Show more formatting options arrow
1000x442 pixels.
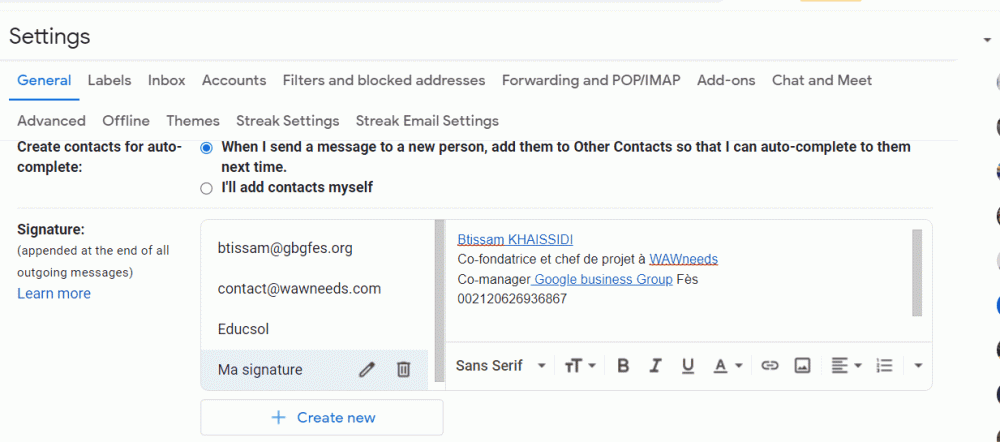pyautogui.click(x=918, y=366)
